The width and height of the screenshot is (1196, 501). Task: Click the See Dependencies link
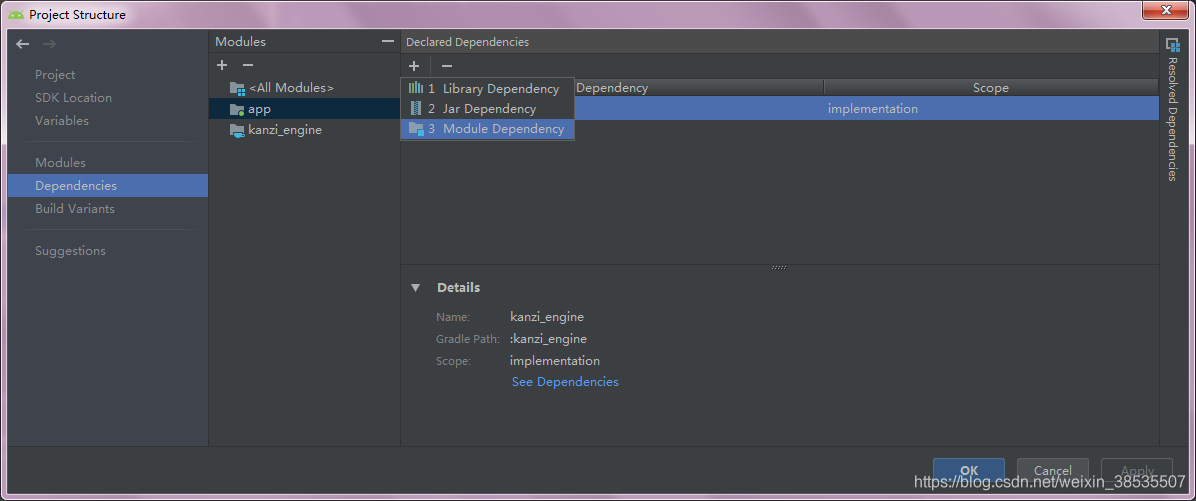(565, 381)
